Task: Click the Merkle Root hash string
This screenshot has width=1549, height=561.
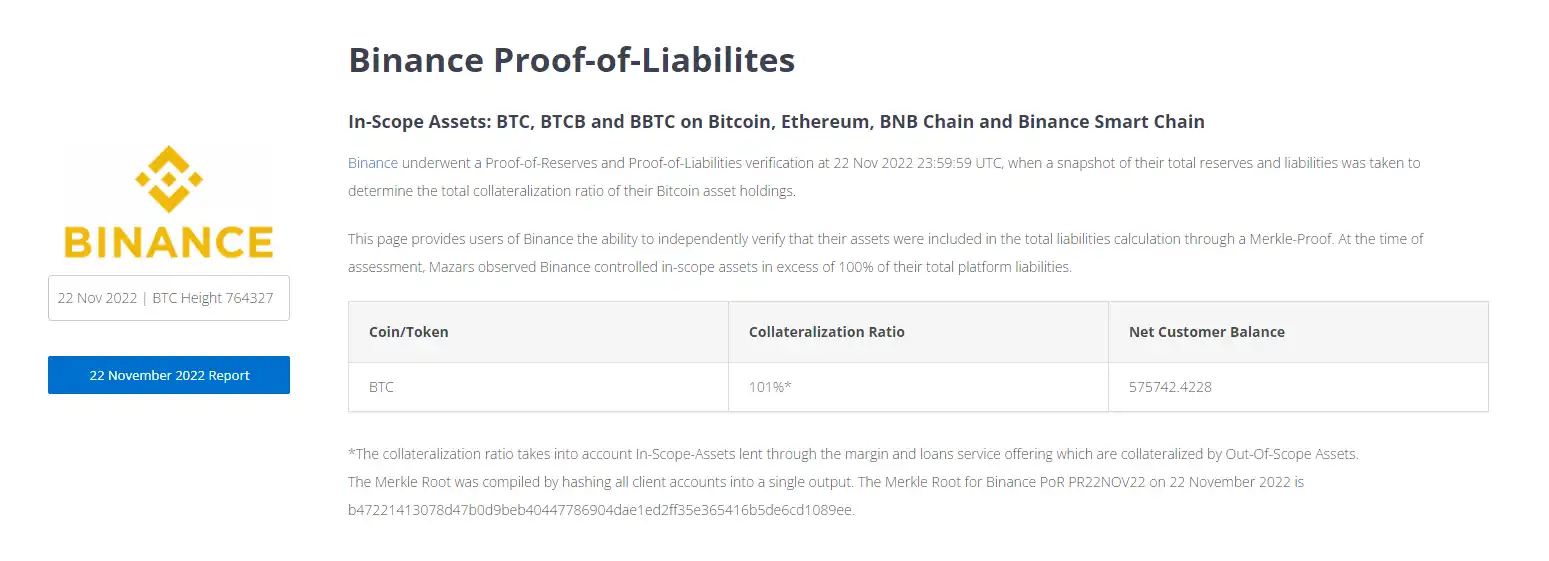Action: 600,510
